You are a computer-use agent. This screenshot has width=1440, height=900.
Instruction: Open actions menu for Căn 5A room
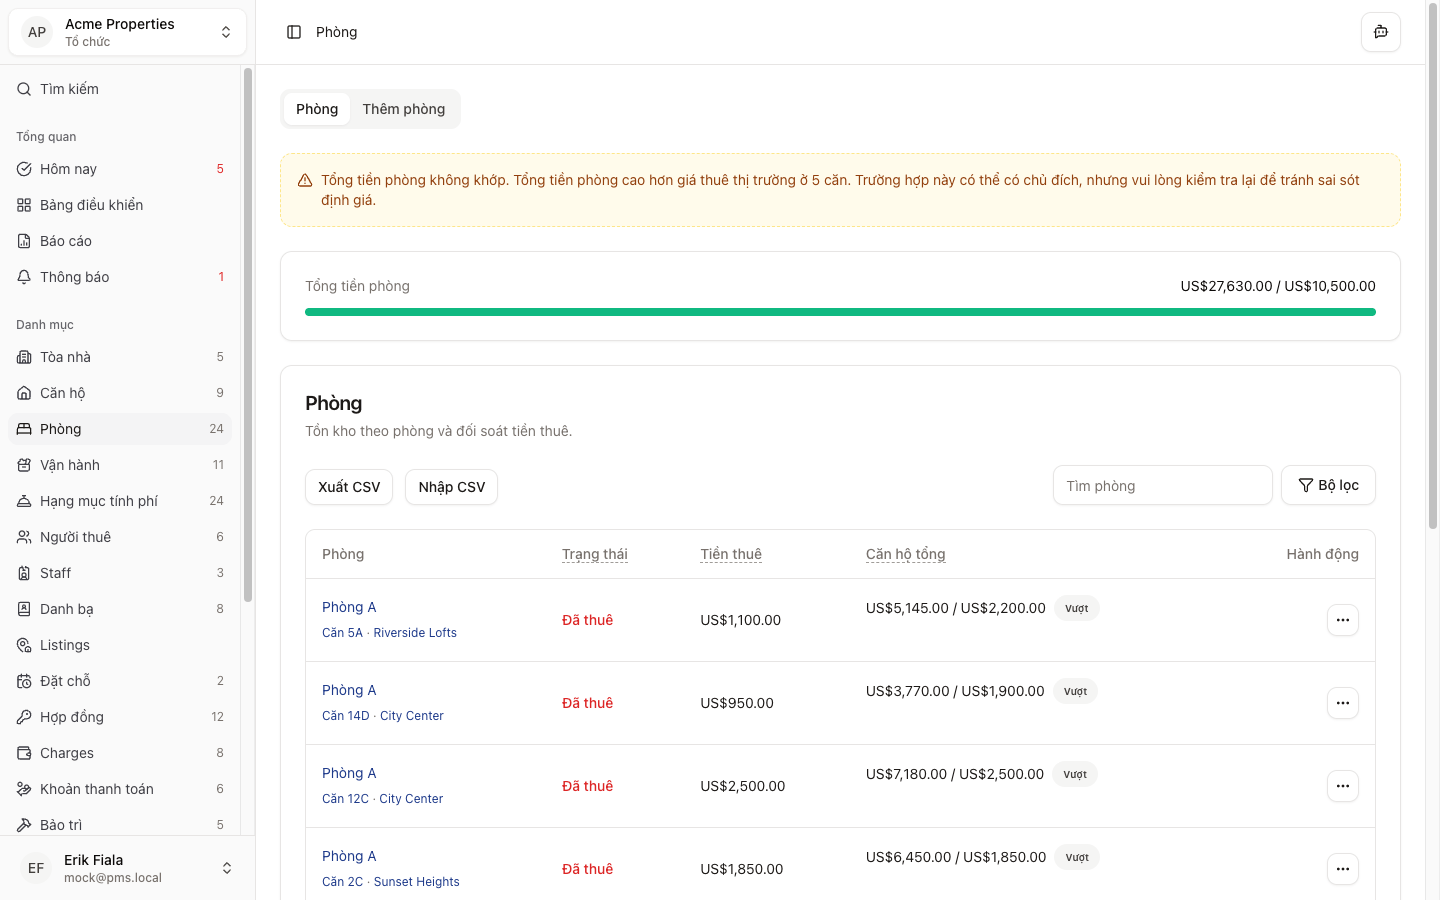tap(1342, 620)
